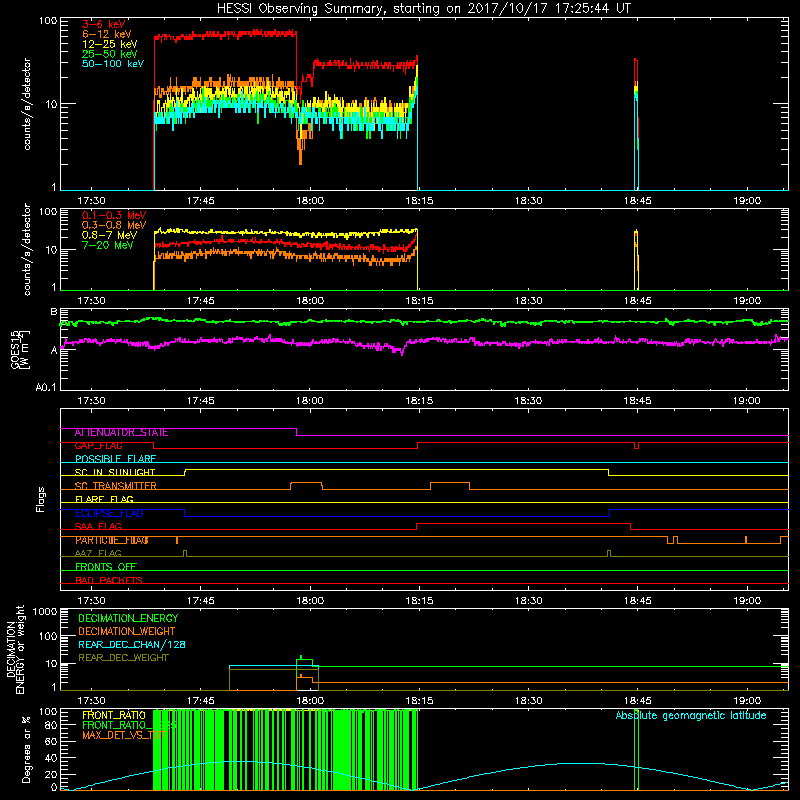This screenshot has width=800, height=800.
Task: Click the 0.1-0.3 MeV legend entry
Action: [x=114, y=215]
